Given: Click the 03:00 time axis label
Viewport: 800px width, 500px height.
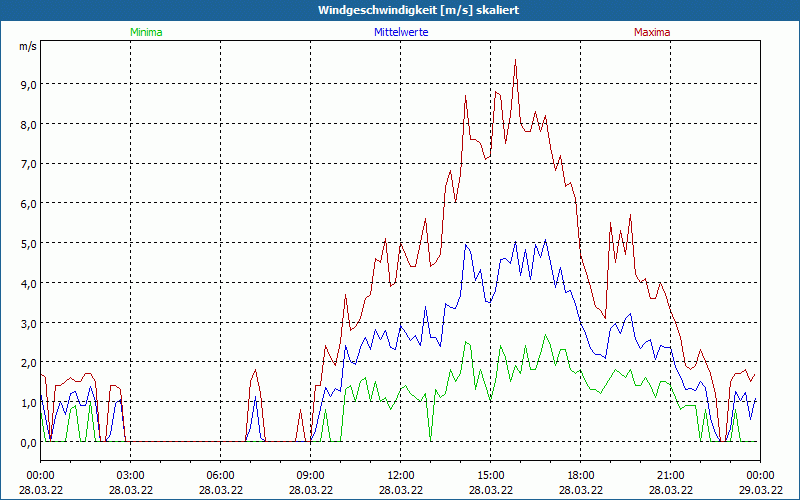Looking at the screenshot, I should (x=131, y=476).
